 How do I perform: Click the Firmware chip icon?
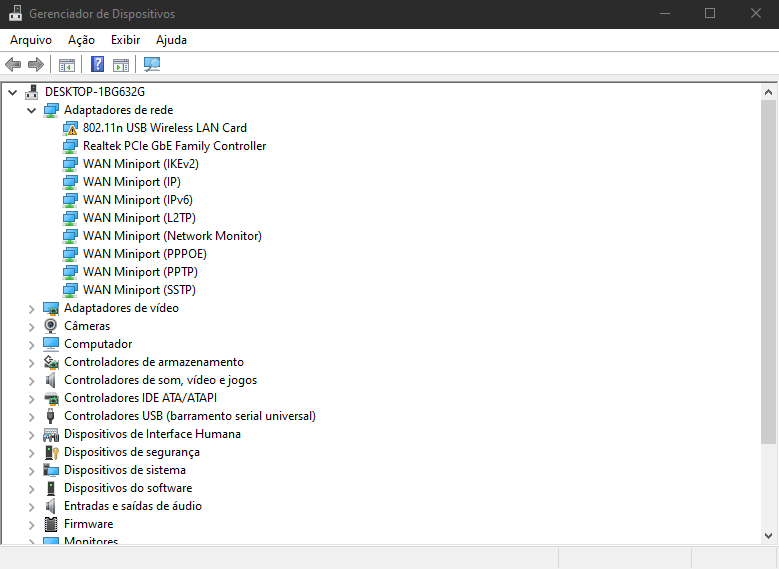51,524
